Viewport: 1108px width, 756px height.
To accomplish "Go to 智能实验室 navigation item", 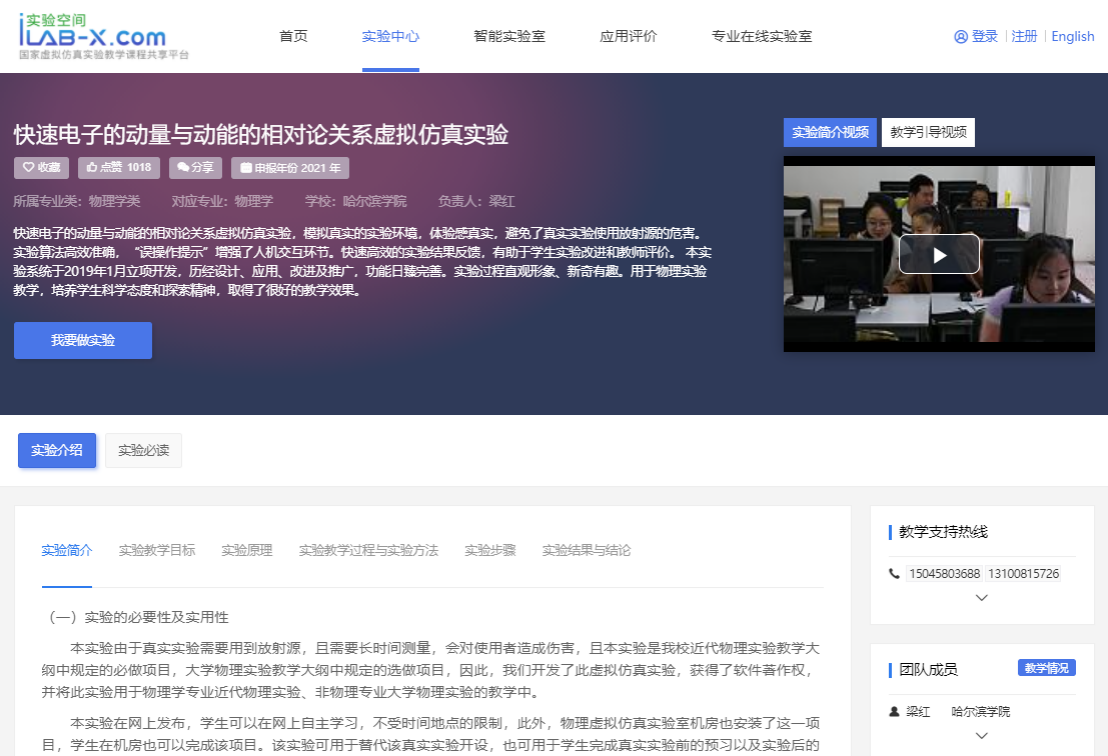I will [509, 36].
